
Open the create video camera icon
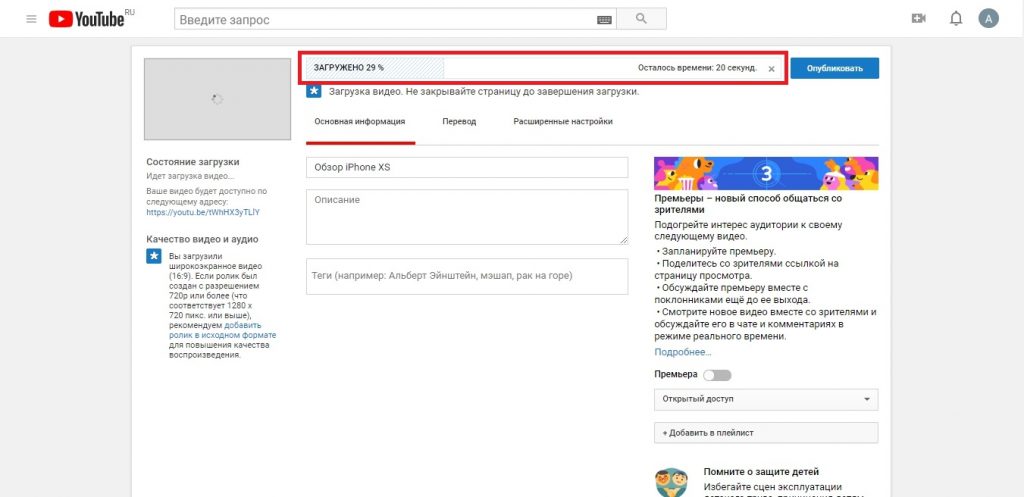tap(918, 19)
